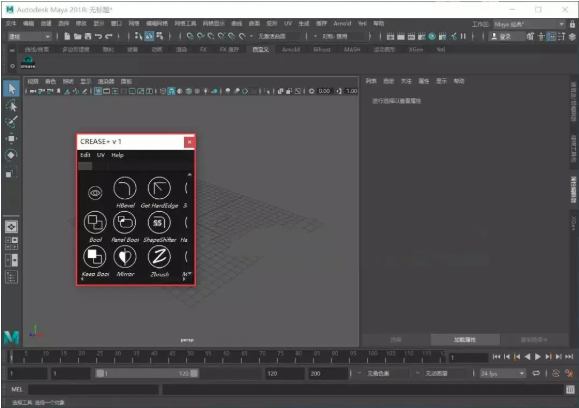The height and width of the screenshot is (408, 579).
Task: Toggle the eye visibility icon in CREASE+
Action: (95, 192)
